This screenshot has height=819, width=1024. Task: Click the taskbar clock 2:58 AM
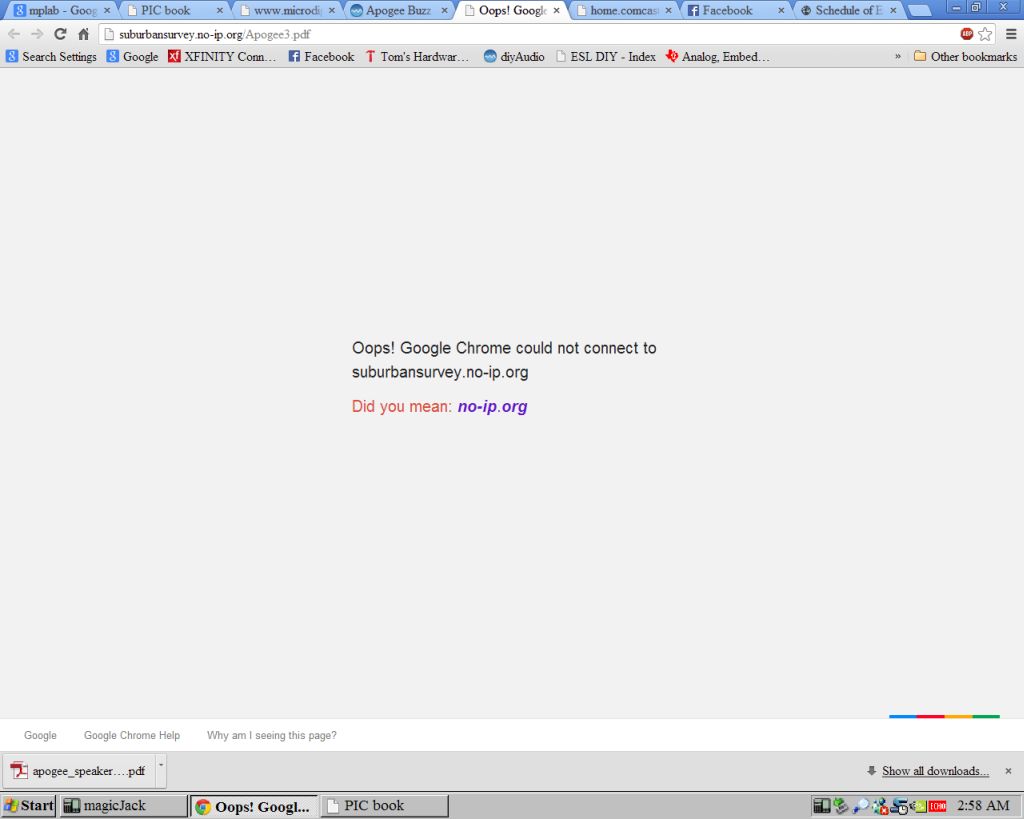(x=984, y=806)
